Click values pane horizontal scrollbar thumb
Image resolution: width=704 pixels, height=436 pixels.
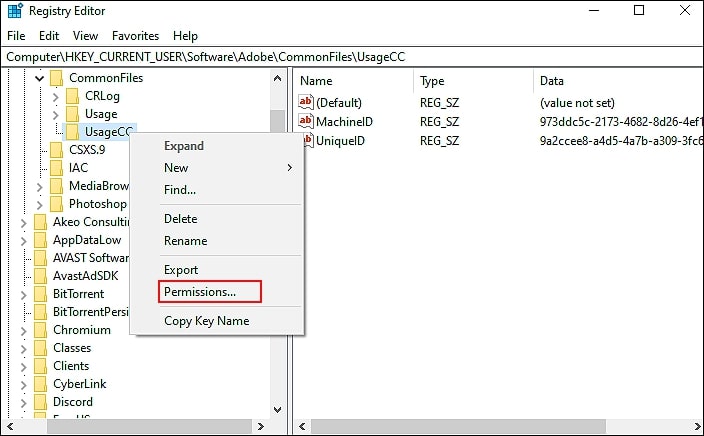point(458,426)
